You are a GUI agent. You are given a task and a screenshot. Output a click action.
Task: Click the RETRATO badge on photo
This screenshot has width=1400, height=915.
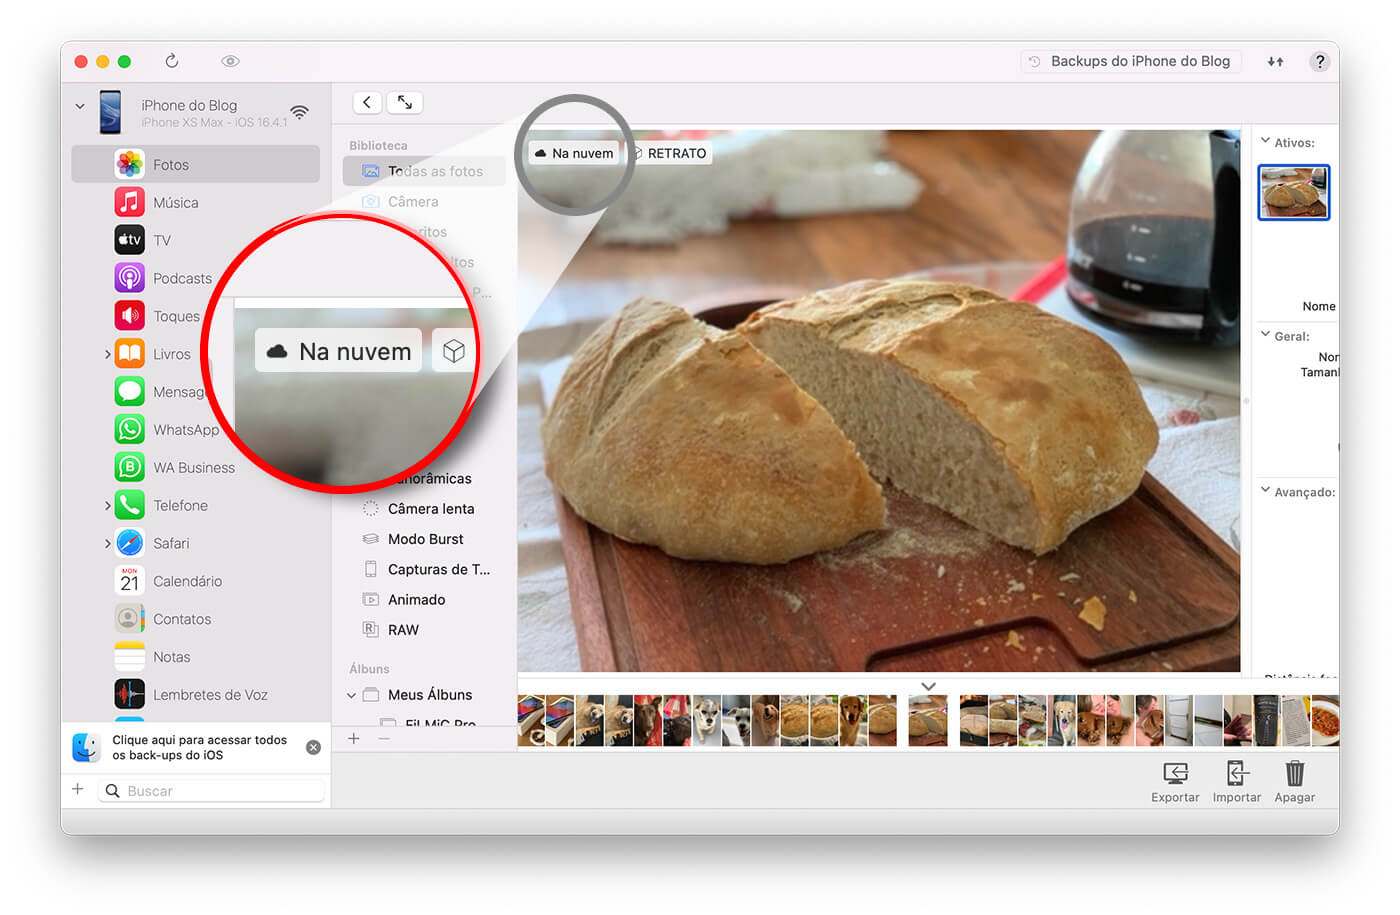[x=669, y=153]
